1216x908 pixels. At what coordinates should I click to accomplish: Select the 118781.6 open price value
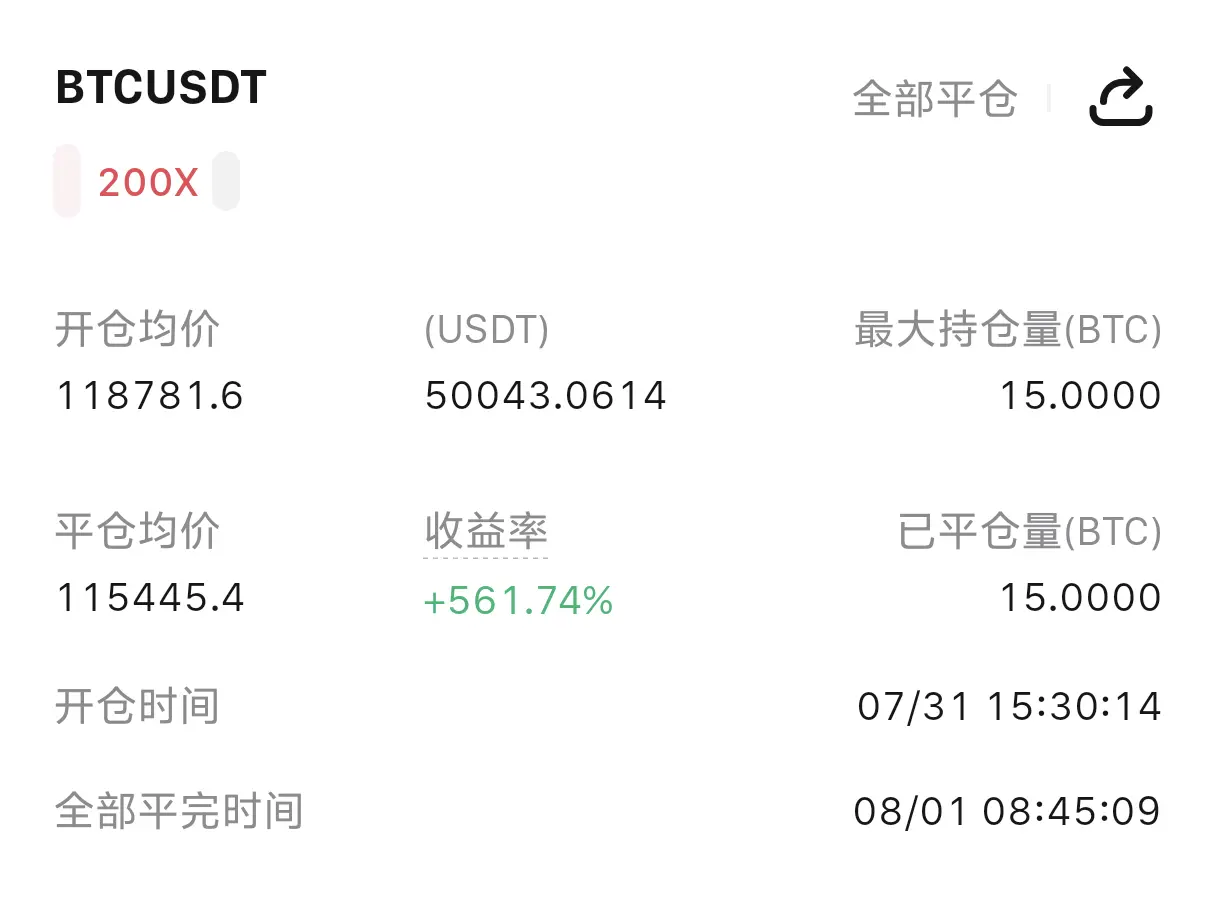pyautogui.click(x=150, y=397)
